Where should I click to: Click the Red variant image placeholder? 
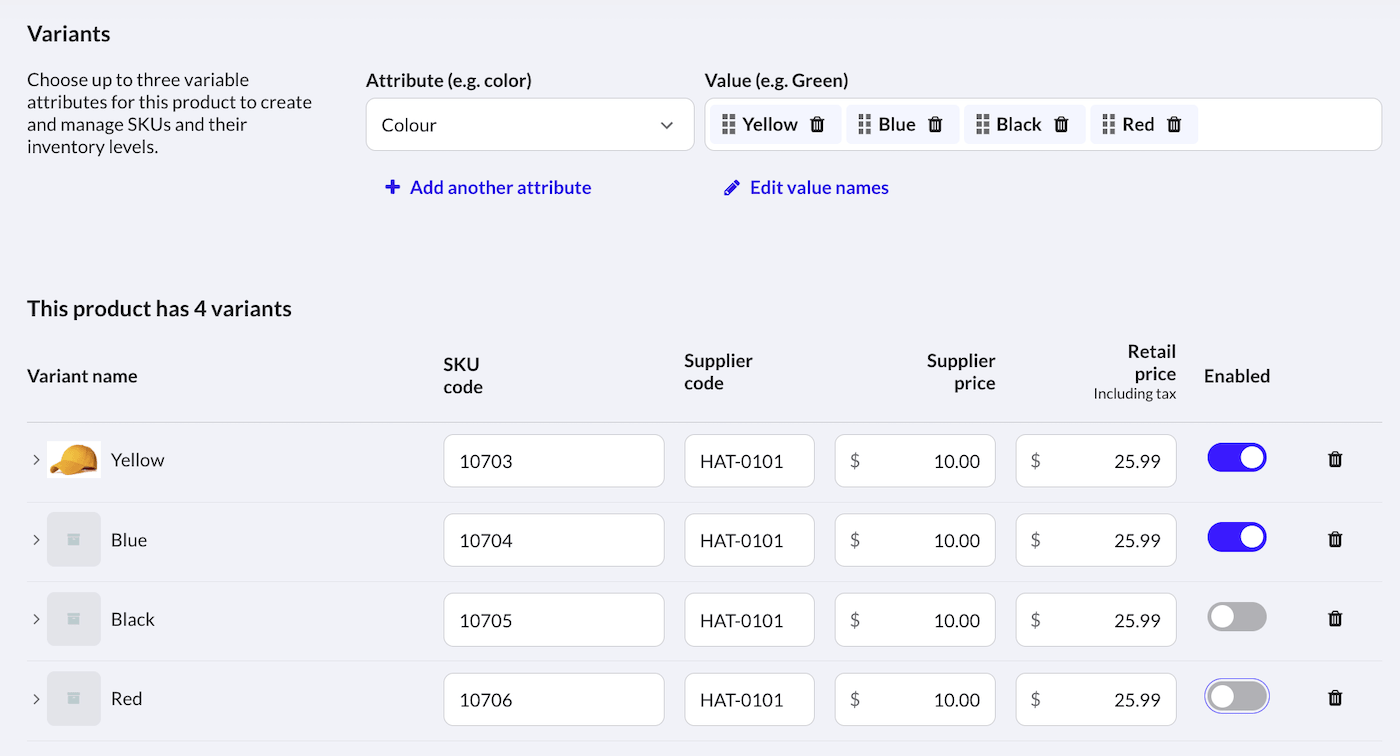point(74,699)
